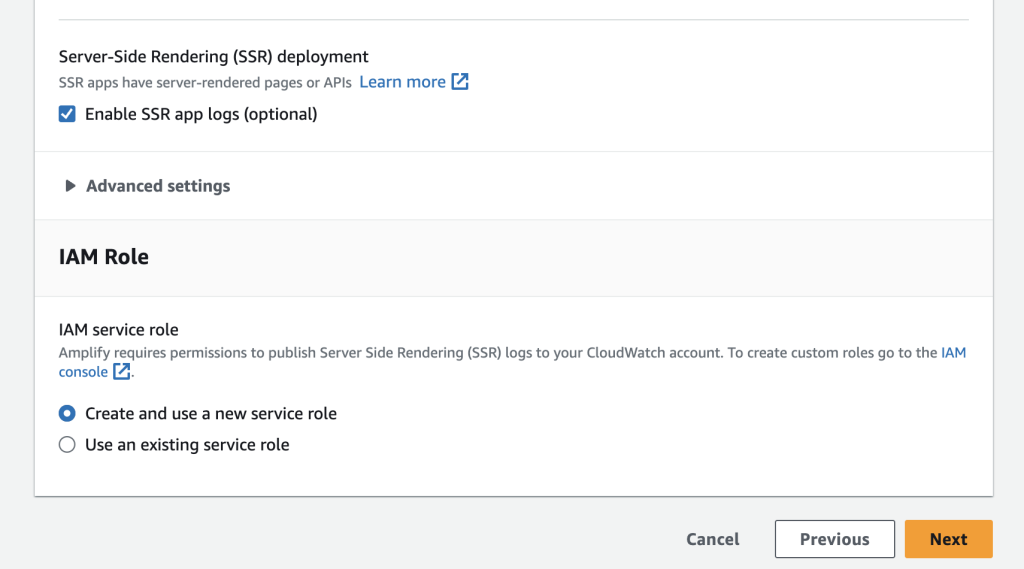Open the Learn more link about SSR
This screenshot has height=569, width=1024.
pyautogui.click(x=402, y=82)
